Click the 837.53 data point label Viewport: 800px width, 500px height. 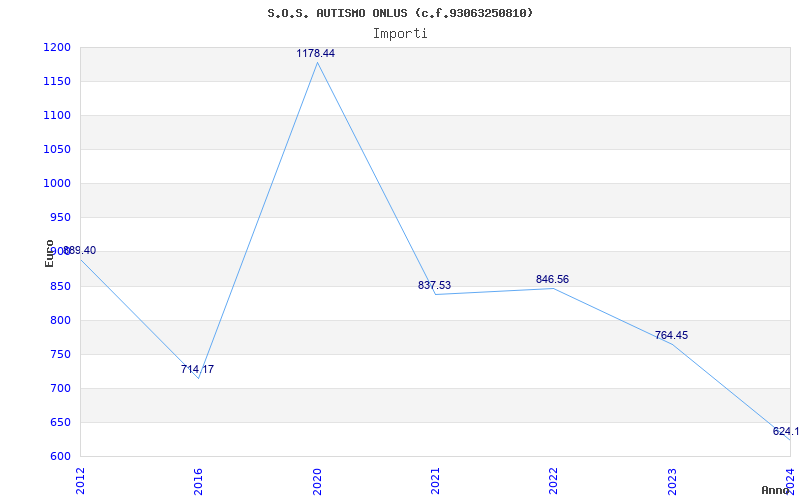[435, 286]
